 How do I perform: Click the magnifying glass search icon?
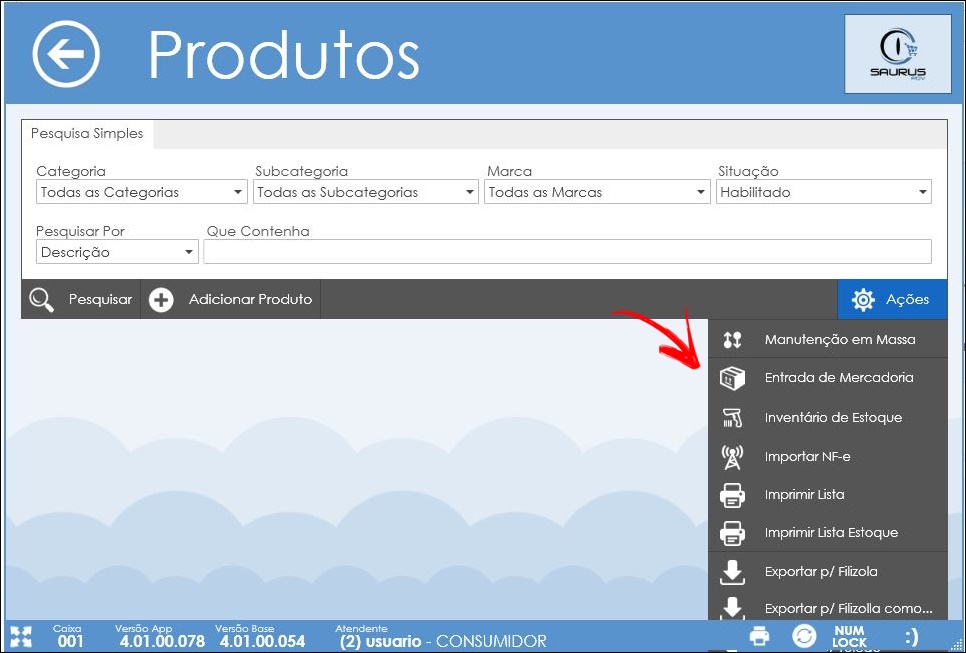[41, 300]
